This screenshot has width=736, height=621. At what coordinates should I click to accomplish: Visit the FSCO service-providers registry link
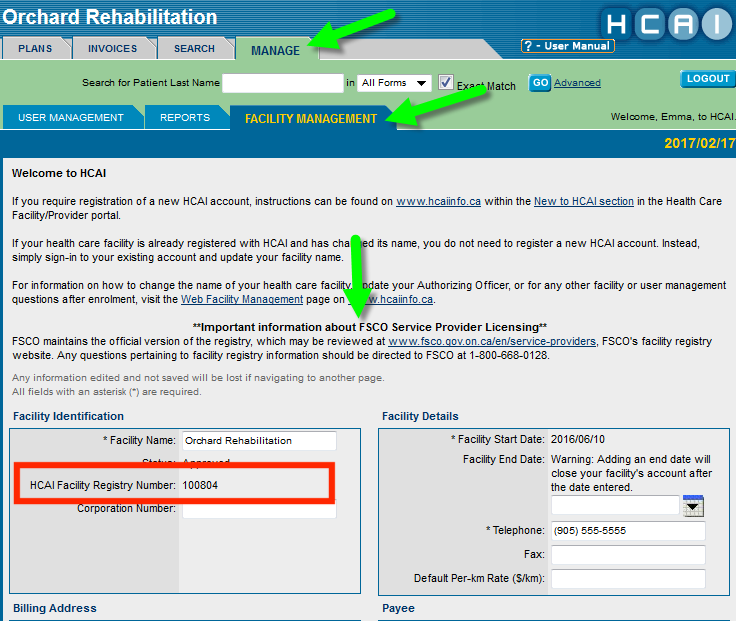(x=492, y=341)
